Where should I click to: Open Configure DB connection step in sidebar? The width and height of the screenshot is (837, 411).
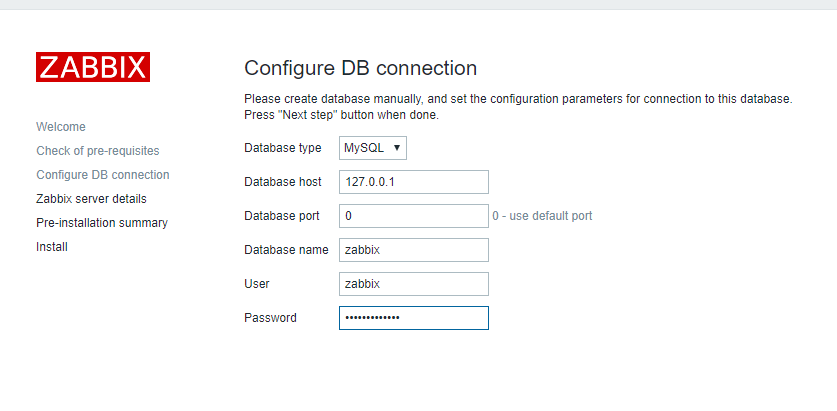click(x=102, y=175)
